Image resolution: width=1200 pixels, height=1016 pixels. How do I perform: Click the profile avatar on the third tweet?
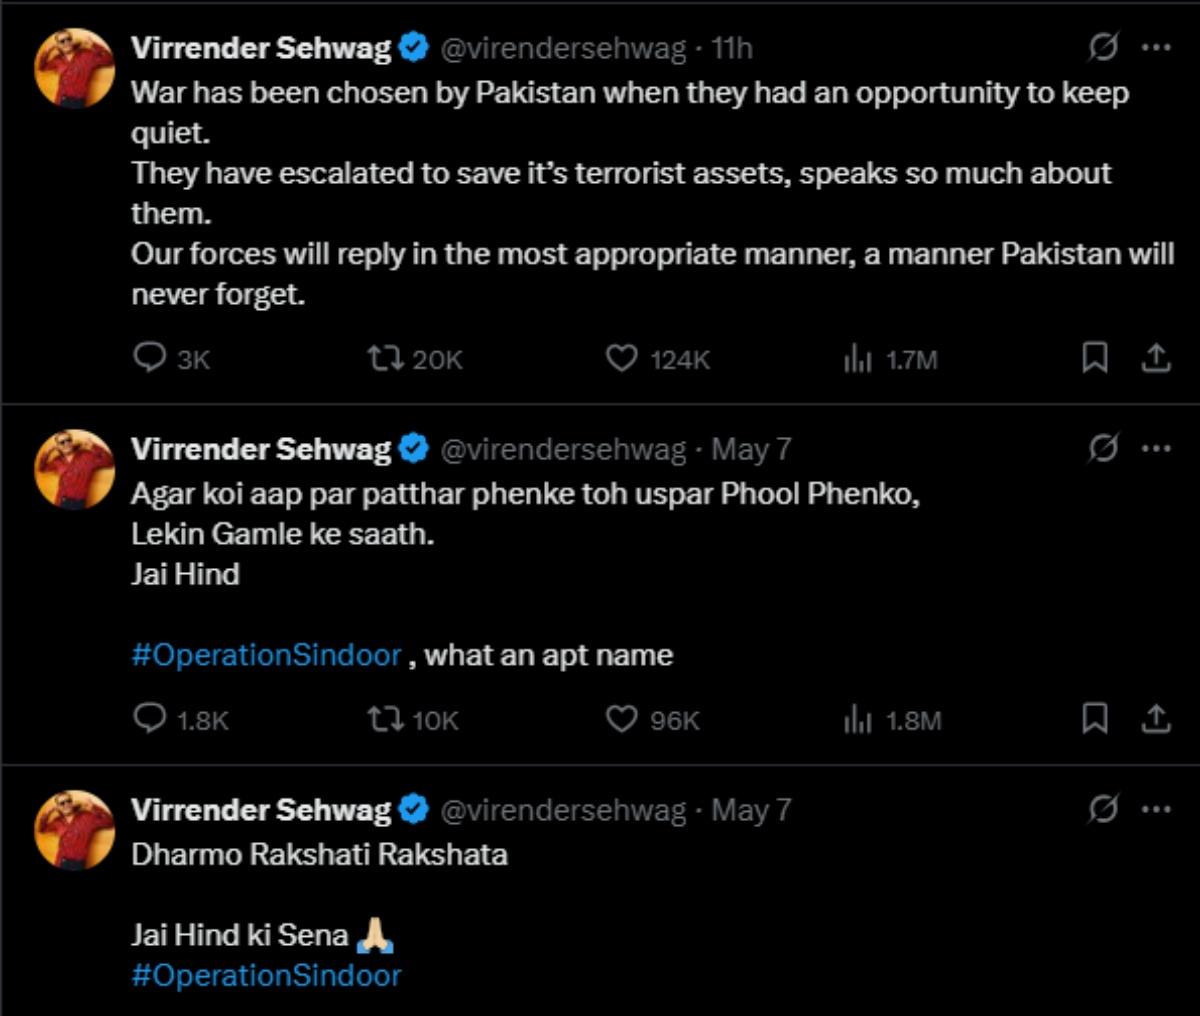75,830
